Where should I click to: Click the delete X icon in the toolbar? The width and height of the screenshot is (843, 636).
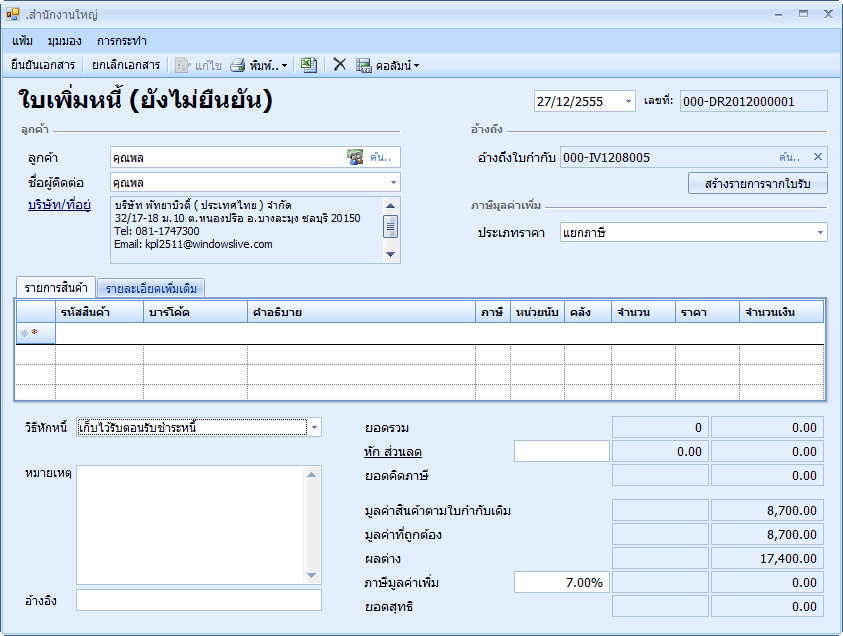339,65
